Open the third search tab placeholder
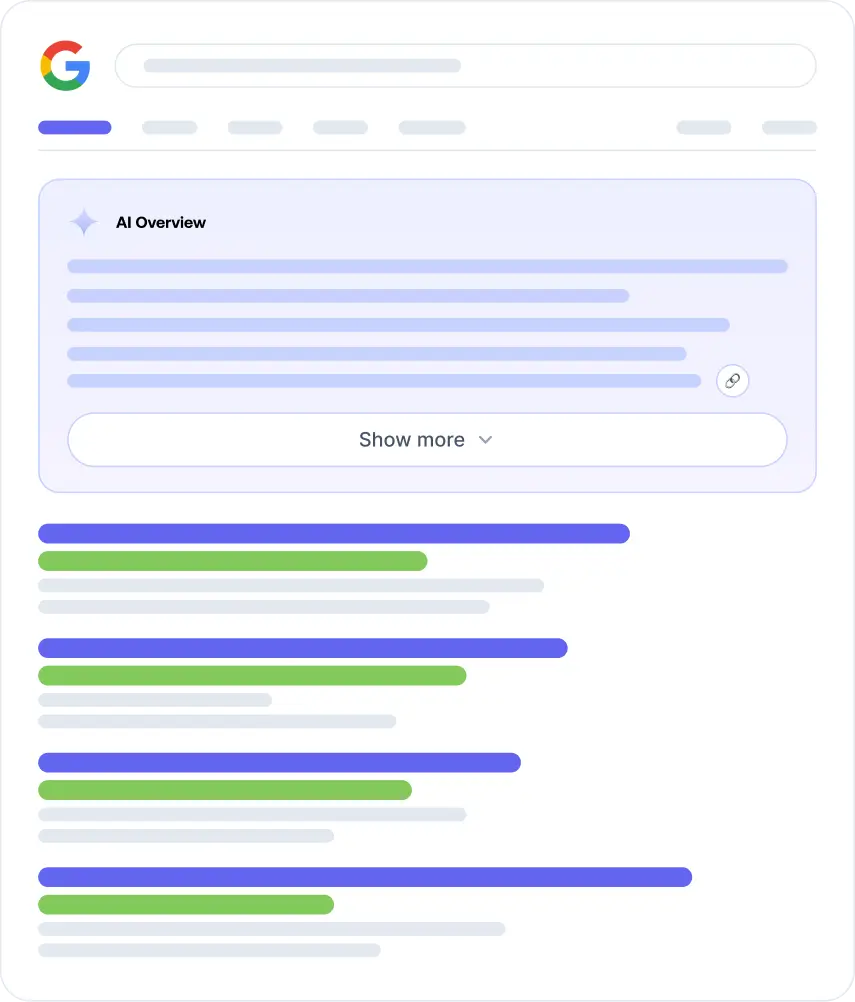Screen dimensions: 855x1002 click(255, 127)
